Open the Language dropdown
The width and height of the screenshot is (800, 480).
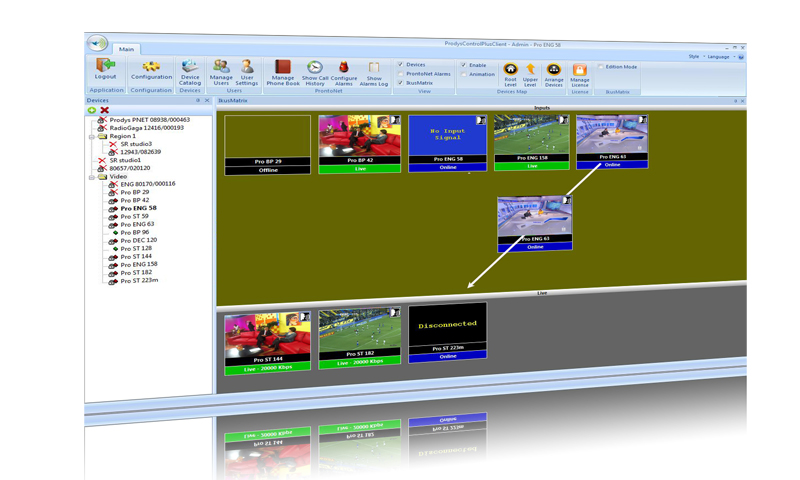pyautogui.click(x=720, y=57)
